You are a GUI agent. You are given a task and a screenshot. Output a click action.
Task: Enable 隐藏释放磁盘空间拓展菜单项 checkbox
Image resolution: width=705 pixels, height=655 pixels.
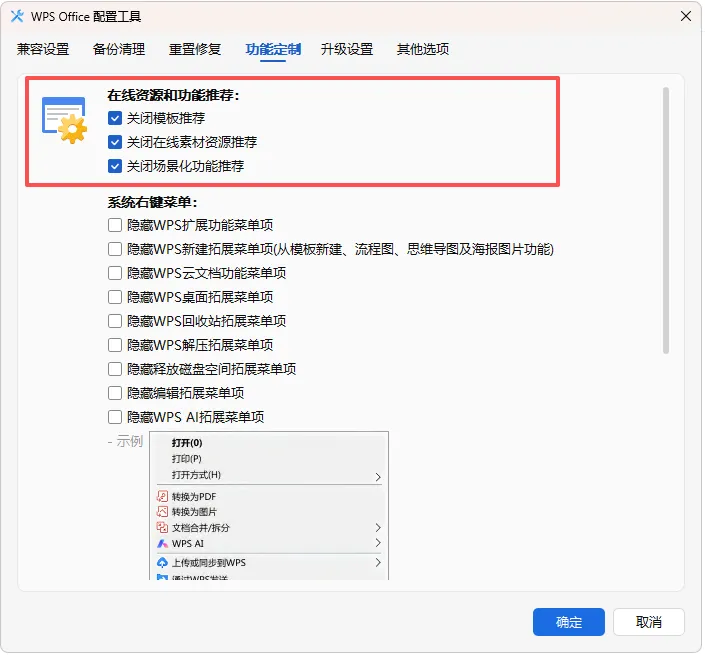click(115, 369)
